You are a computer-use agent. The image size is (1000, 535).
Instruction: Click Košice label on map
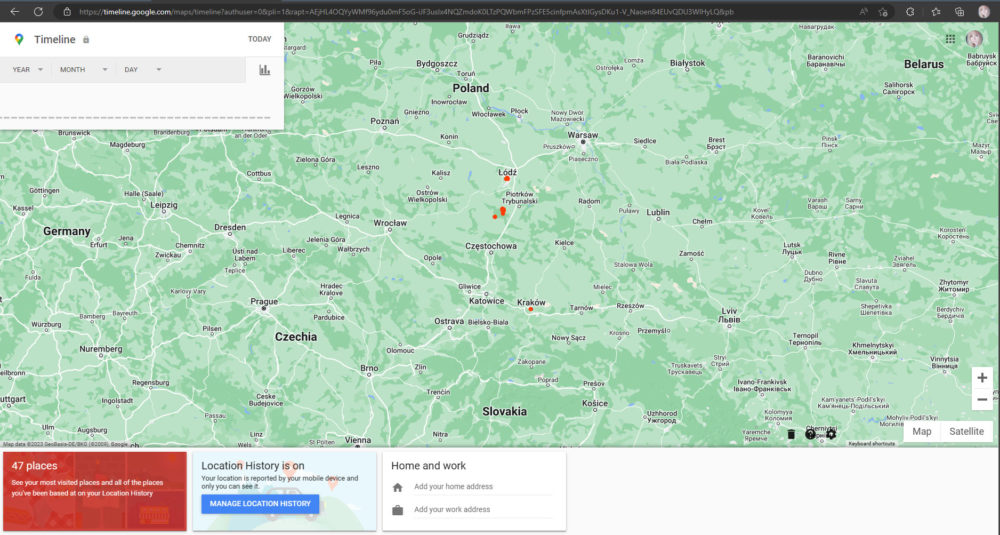(594, 404)
